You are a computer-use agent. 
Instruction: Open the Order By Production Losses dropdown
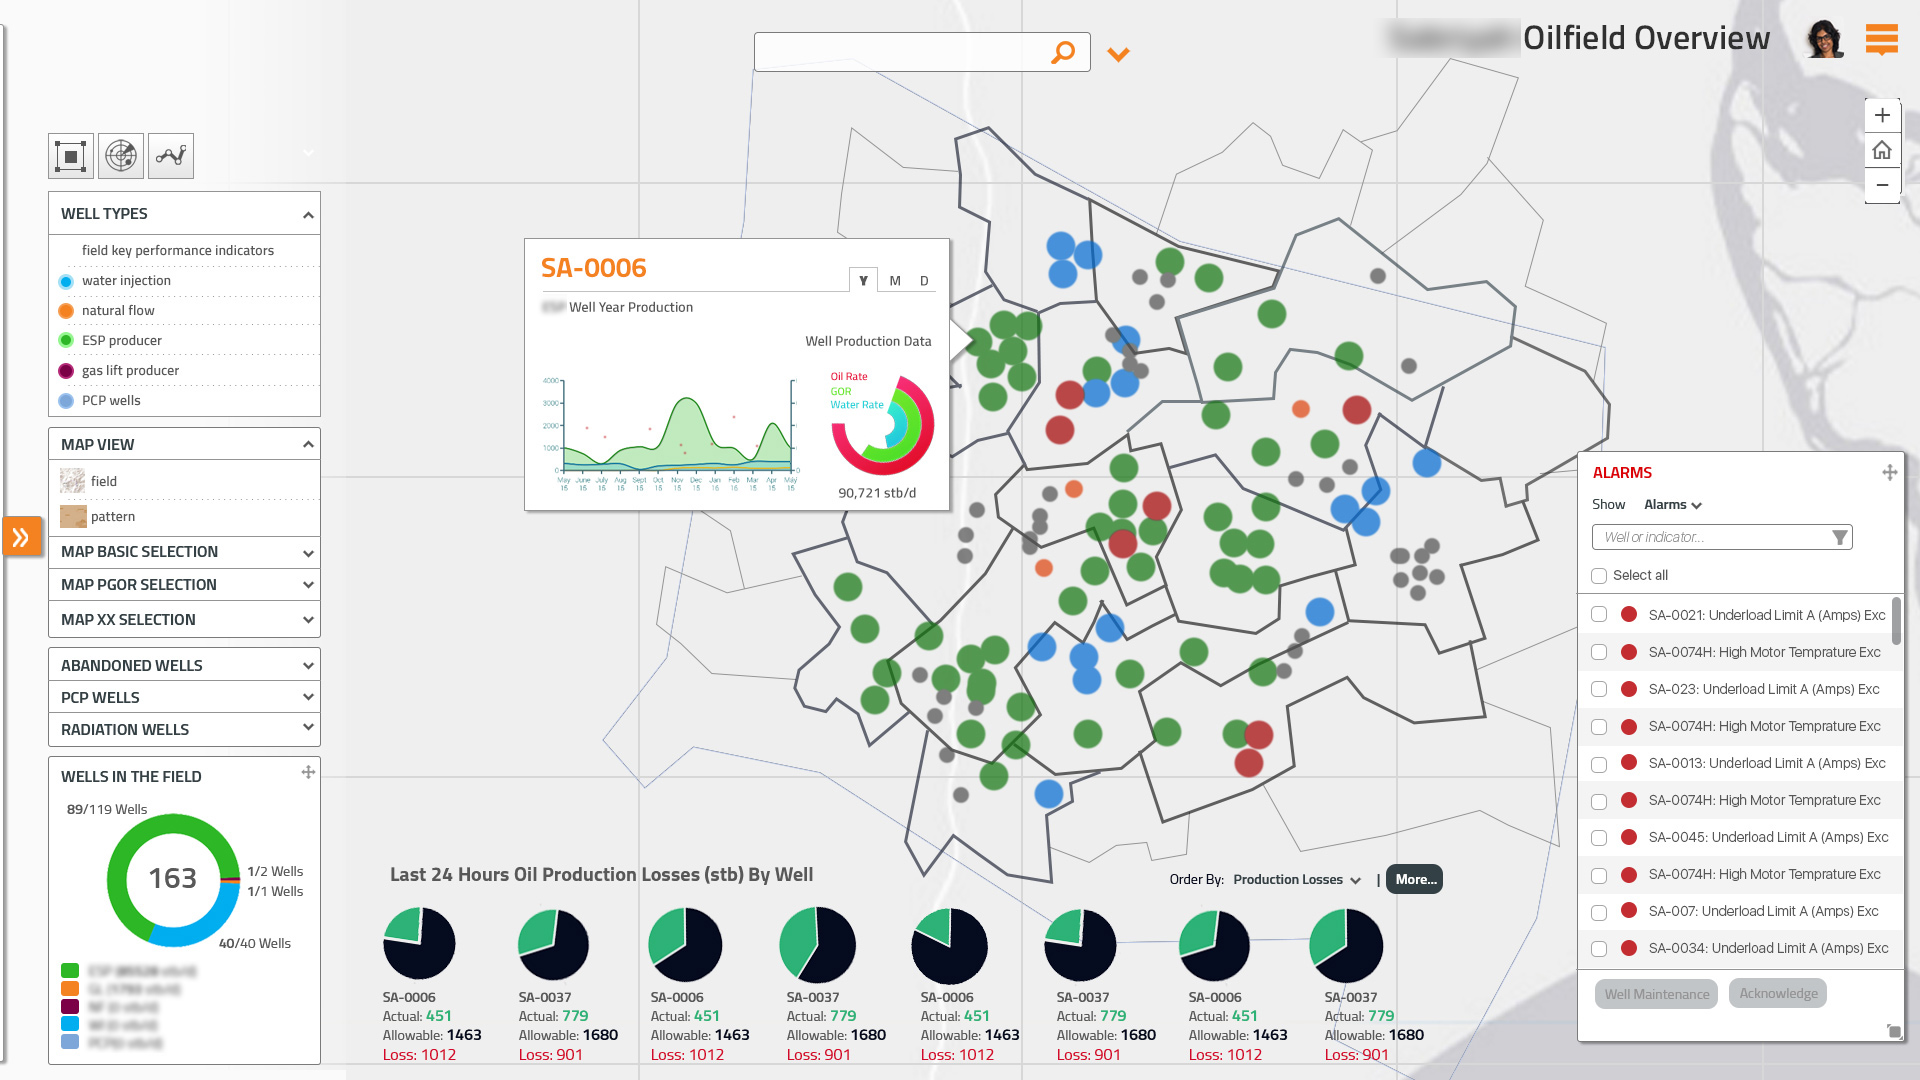point(1297,880)
